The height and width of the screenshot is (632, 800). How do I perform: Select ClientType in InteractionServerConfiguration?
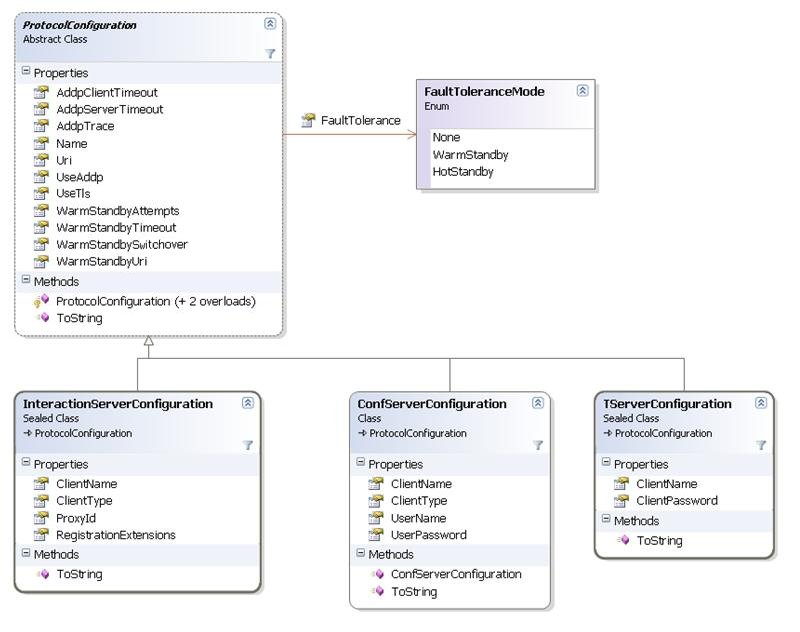tap(84, 501)
